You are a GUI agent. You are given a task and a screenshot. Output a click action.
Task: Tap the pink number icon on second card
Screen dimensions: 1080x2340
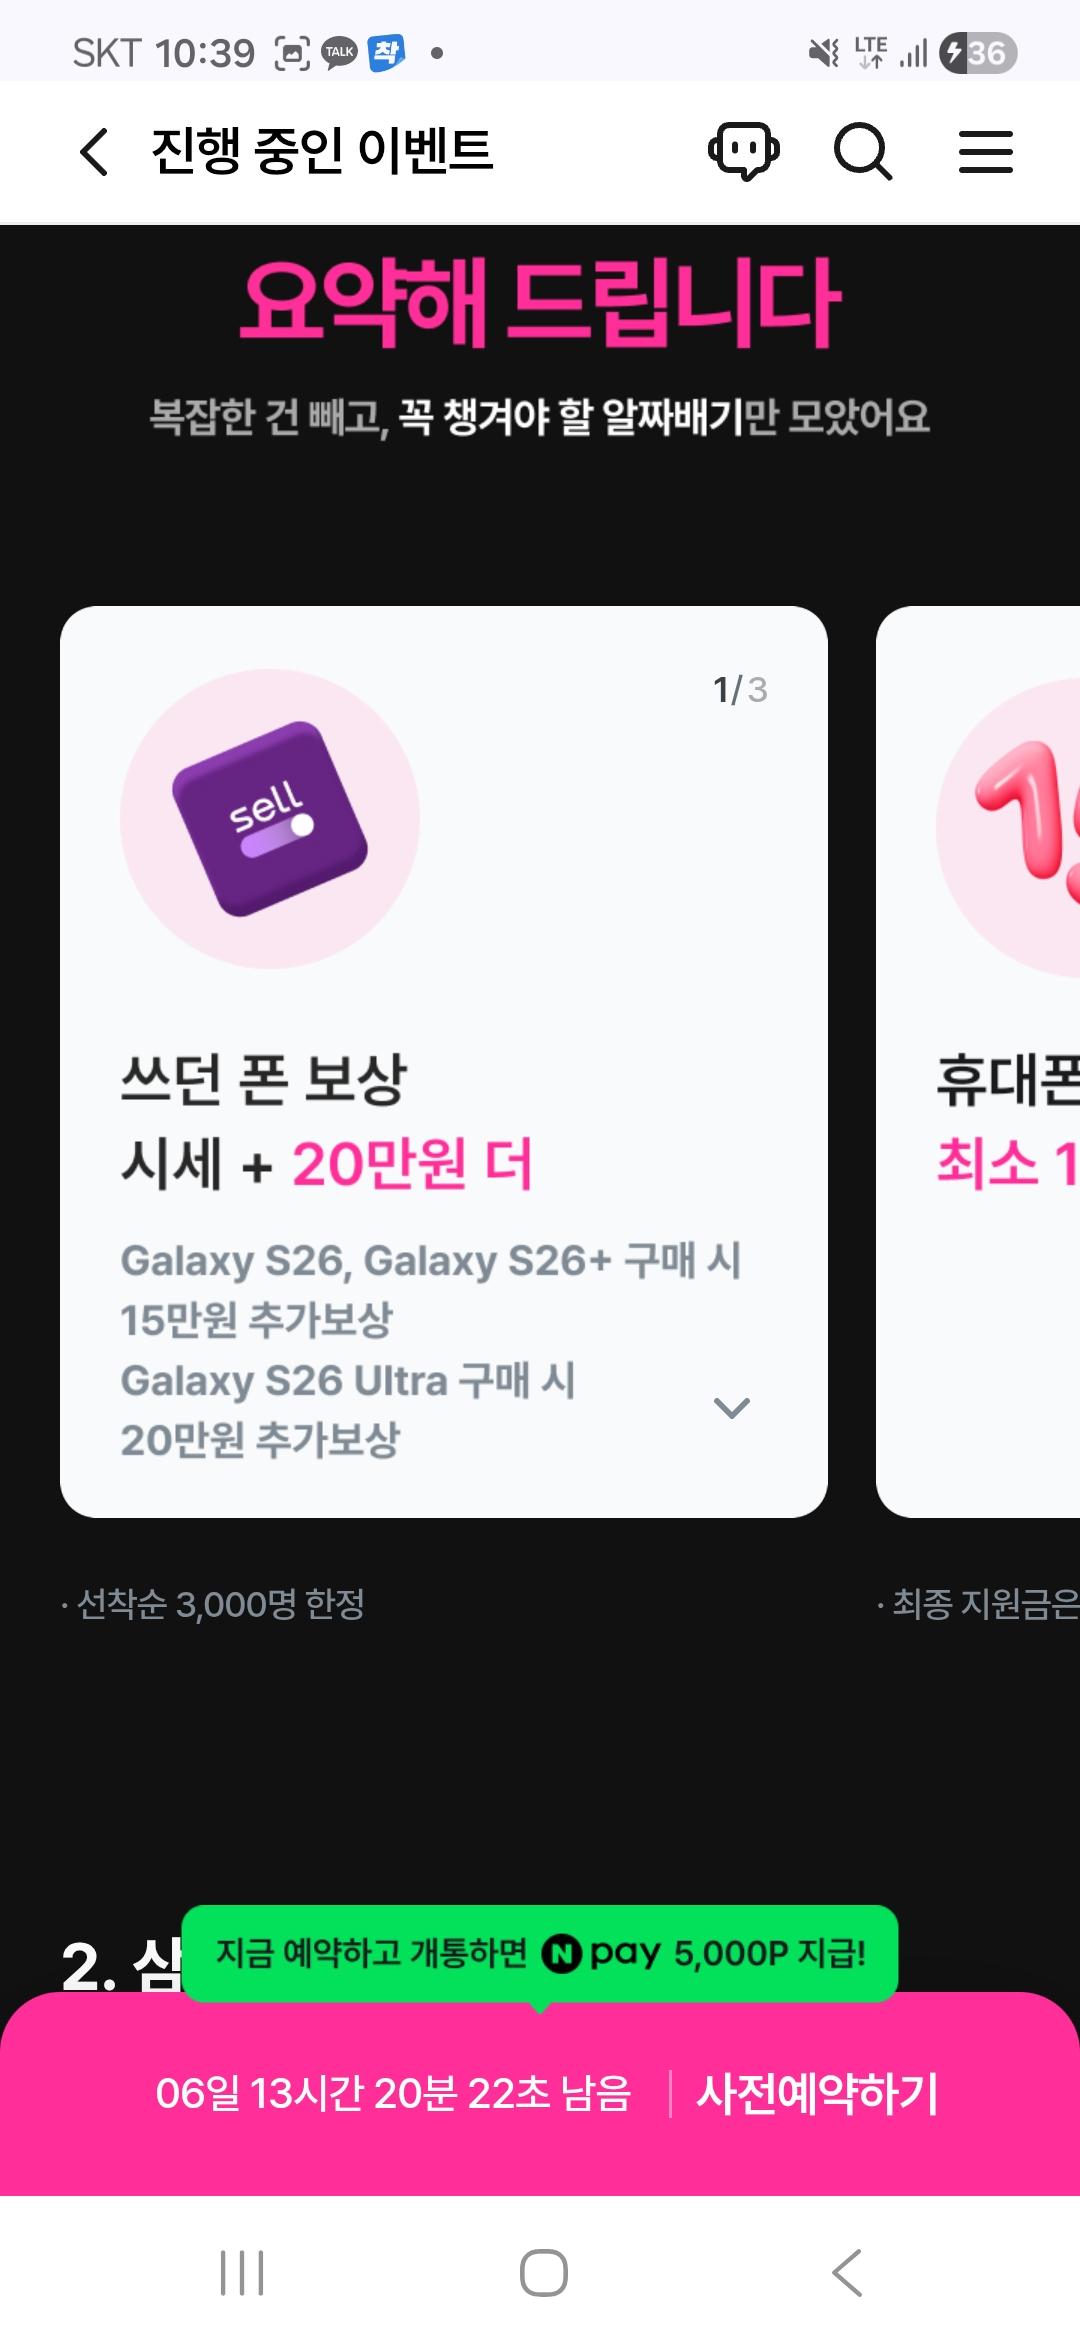tap(1010, 828)
